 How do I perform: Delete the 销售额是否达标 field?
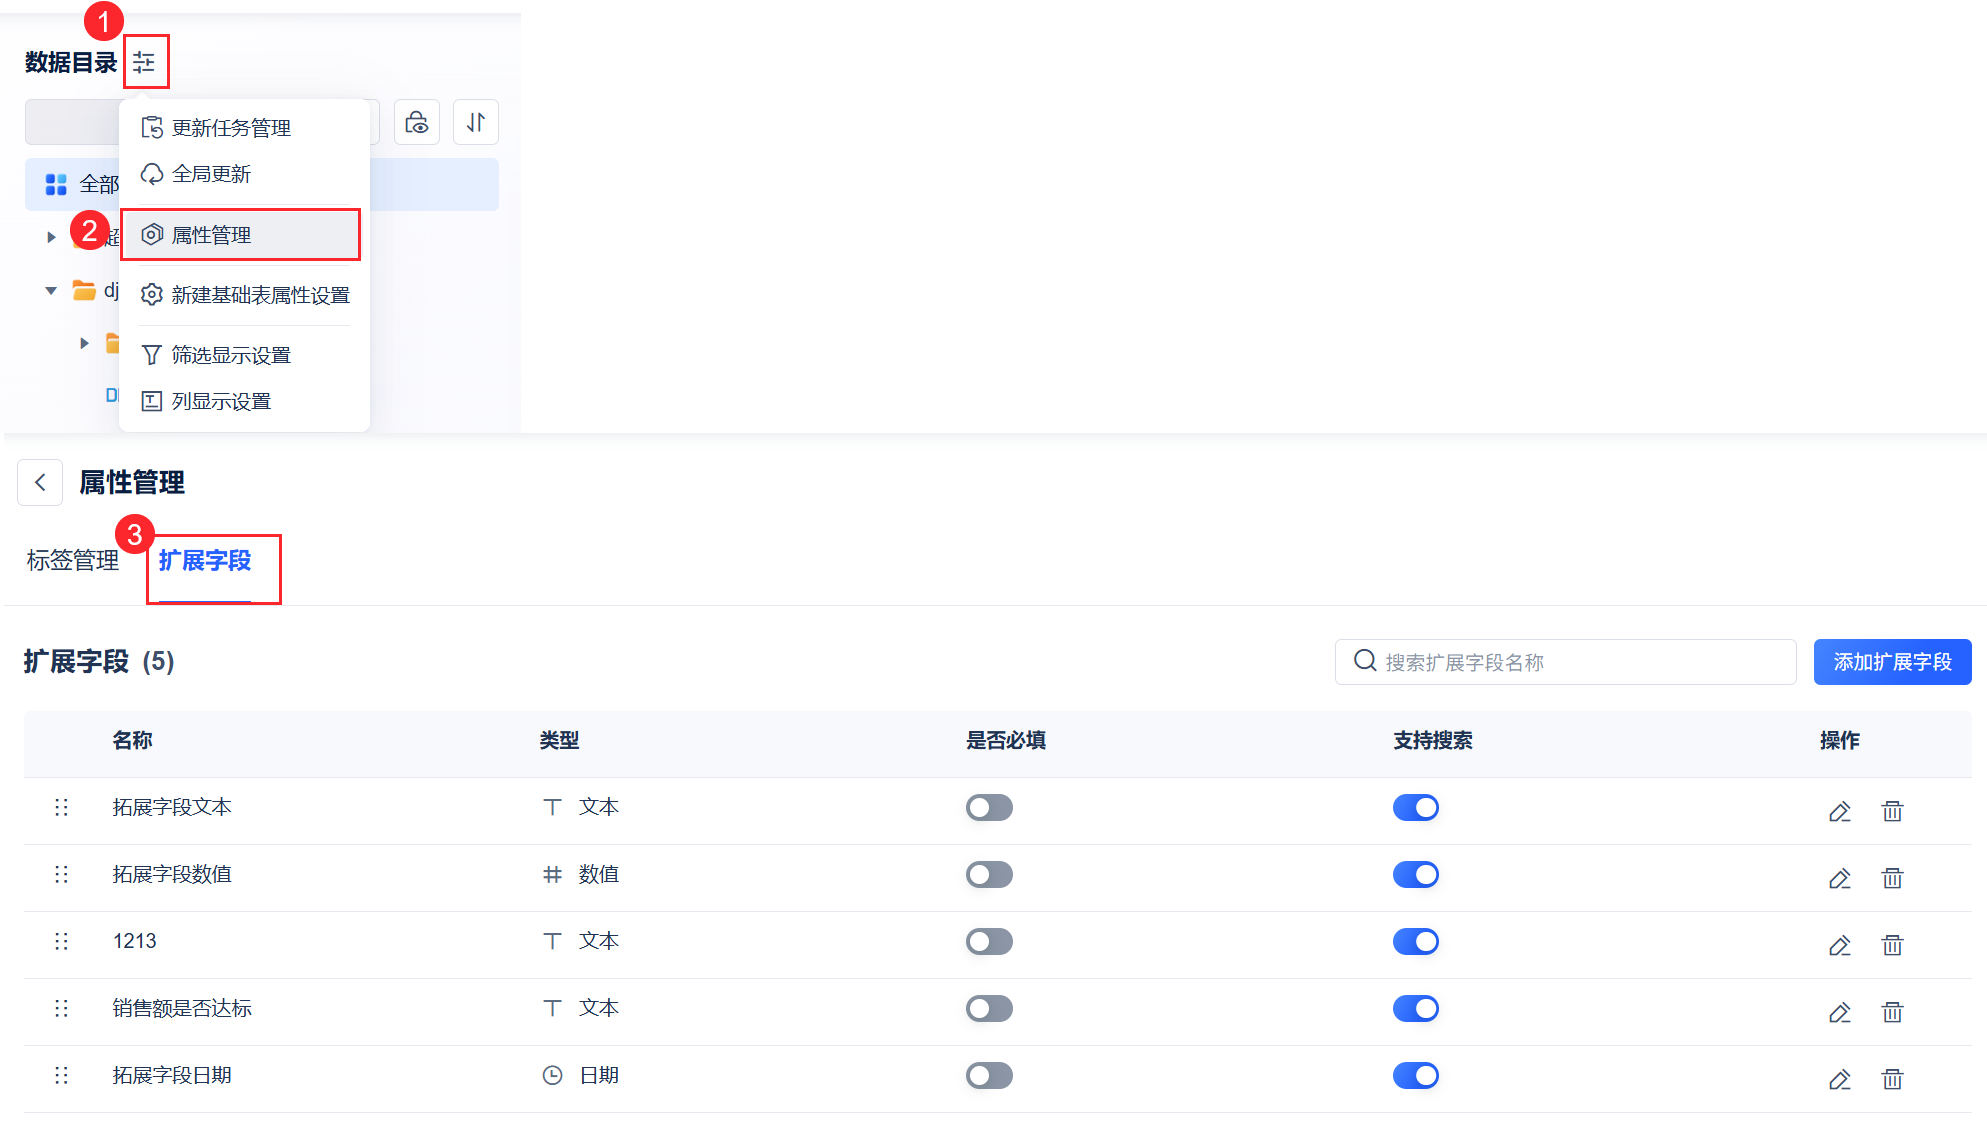click(x=1892, y=1012)
